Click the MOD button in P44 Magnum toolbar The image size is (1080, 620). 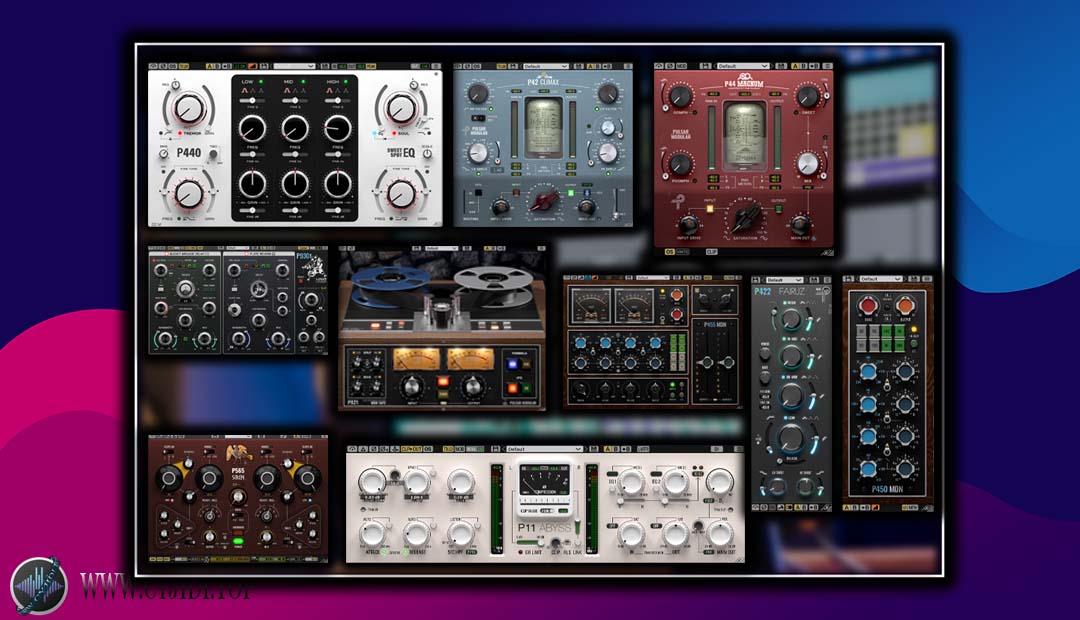[681, 66]
